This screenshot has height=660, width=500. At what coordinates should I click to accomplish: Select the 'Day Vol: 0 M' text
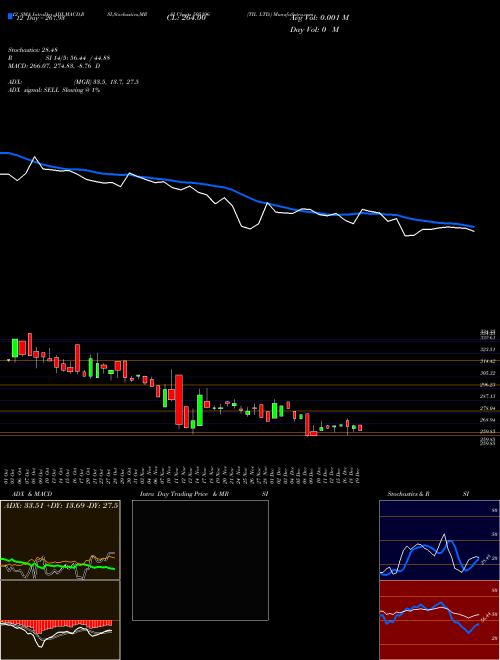314,30
